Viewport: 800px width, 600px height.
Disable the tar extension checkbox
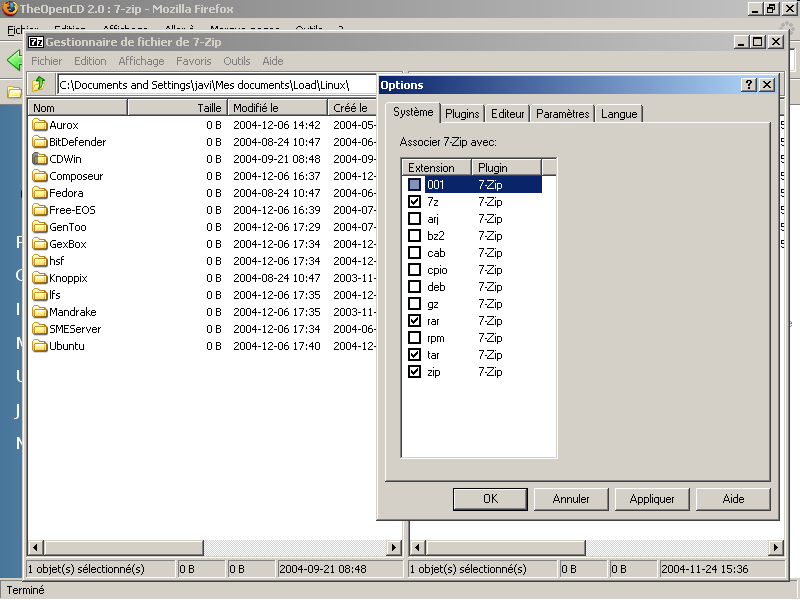[414, 355]
